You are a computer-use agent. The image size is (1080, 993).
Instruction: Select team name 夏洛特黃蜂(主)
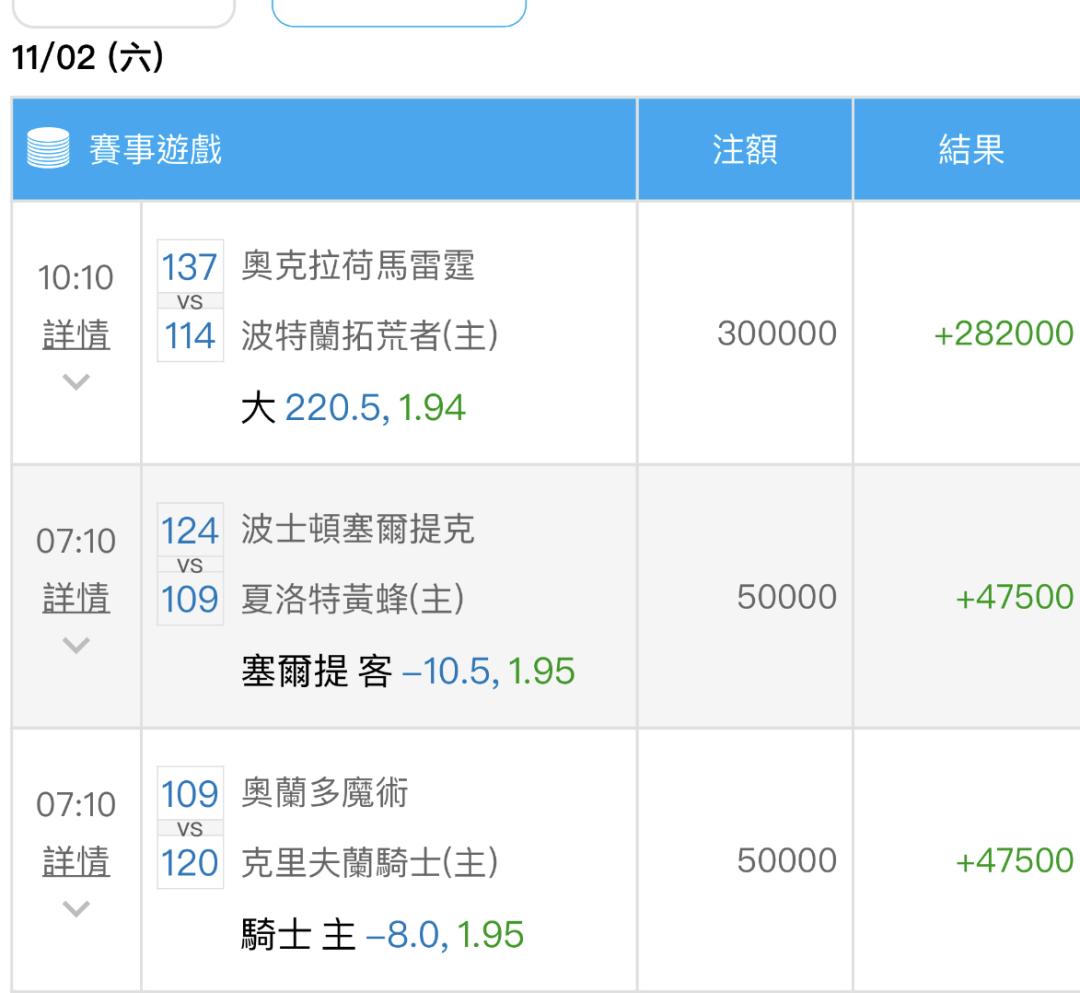(x=353, y=599)
